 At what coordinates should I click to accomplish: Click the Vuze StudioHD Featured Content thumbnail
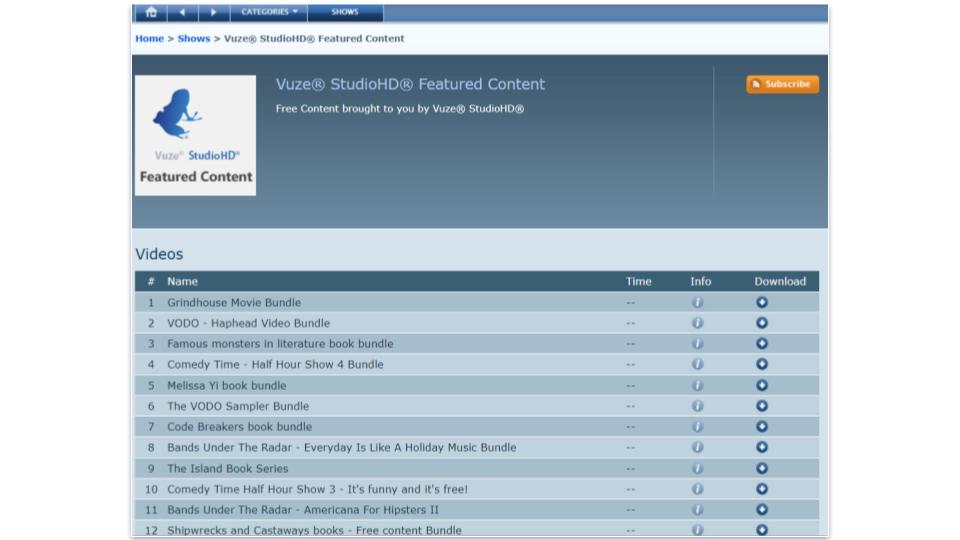click(x=195, y=135)
